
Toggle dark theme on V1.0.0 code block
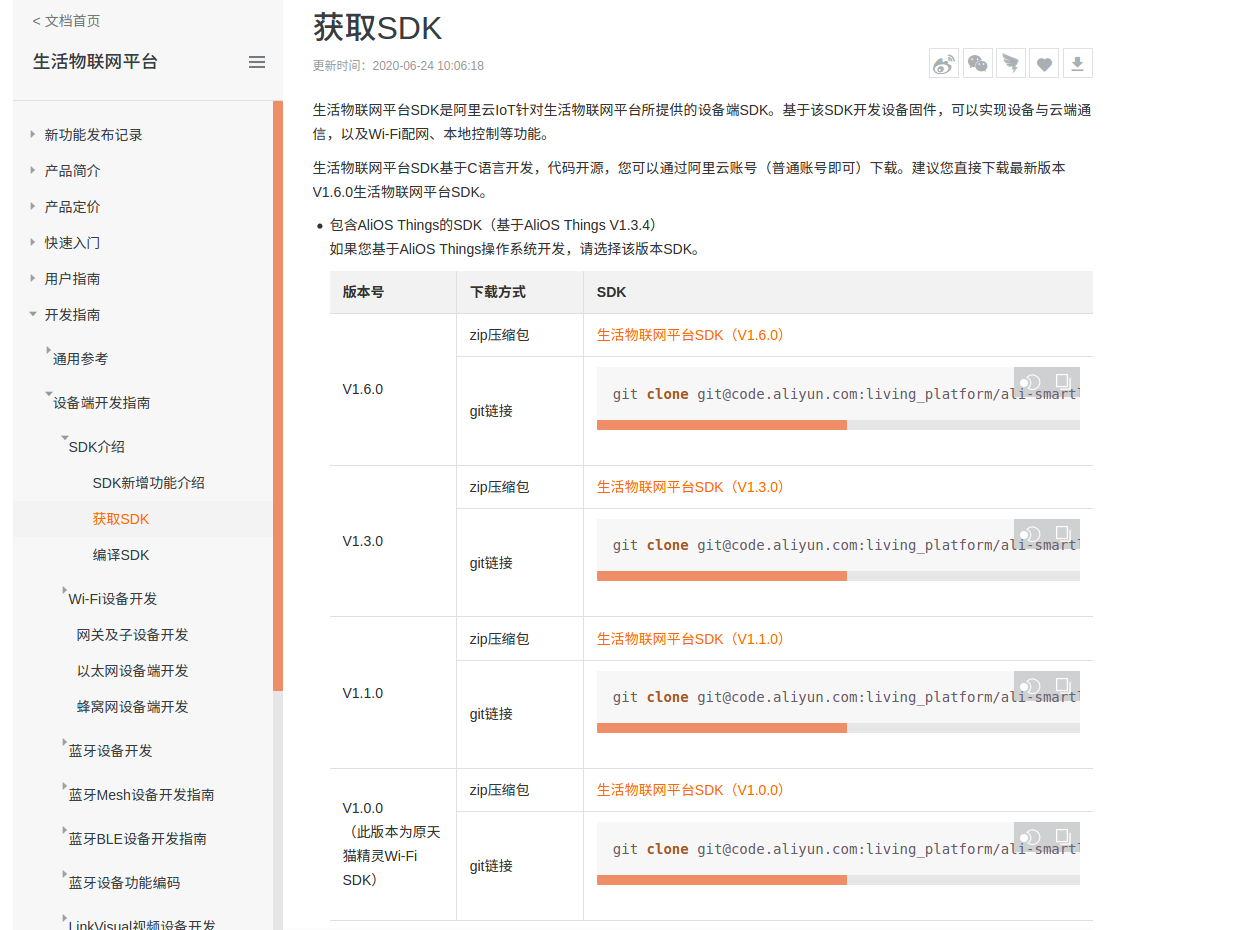click(1031, 837)
